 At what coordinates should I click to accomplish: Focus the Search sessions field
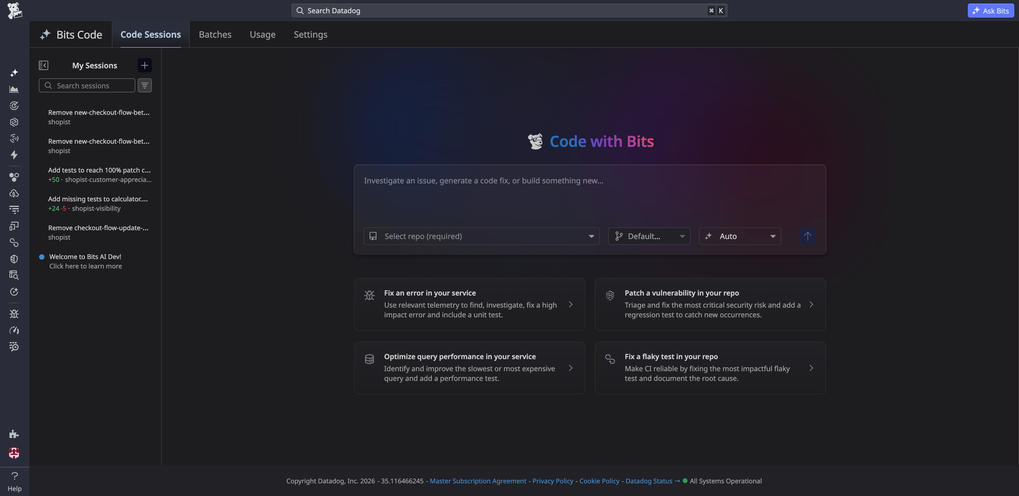87,85
